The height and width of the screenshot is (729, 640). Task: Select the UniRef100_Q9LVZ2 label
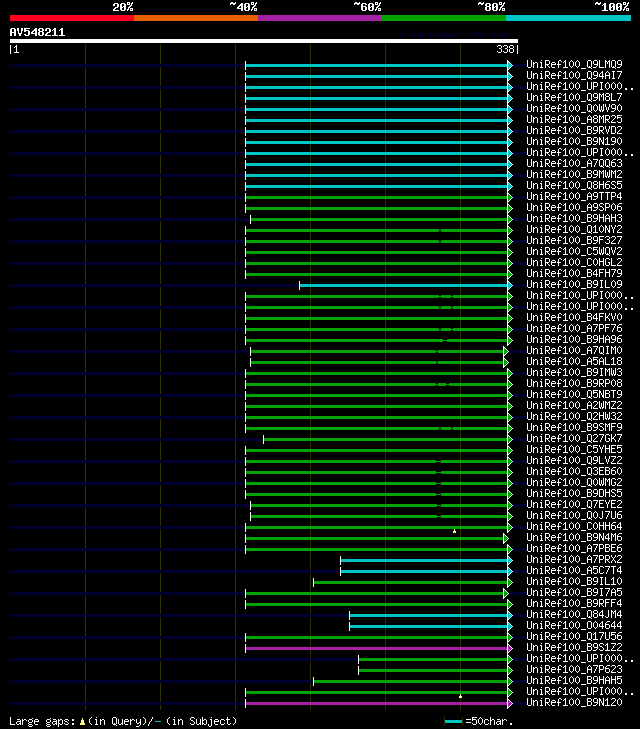pyautogui.click(x=574, y=460)
